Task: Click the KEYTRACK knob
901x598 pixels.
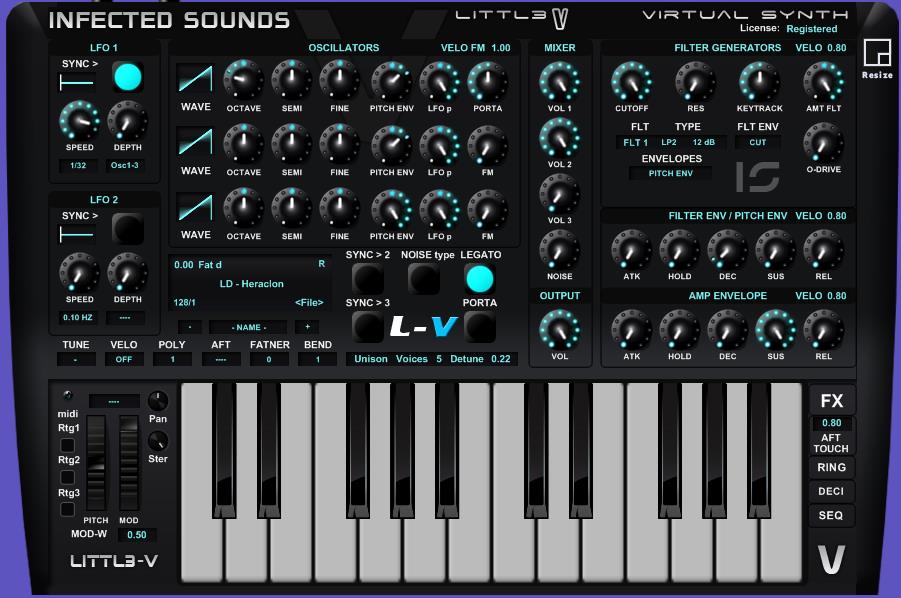Action: click(759, 82)
